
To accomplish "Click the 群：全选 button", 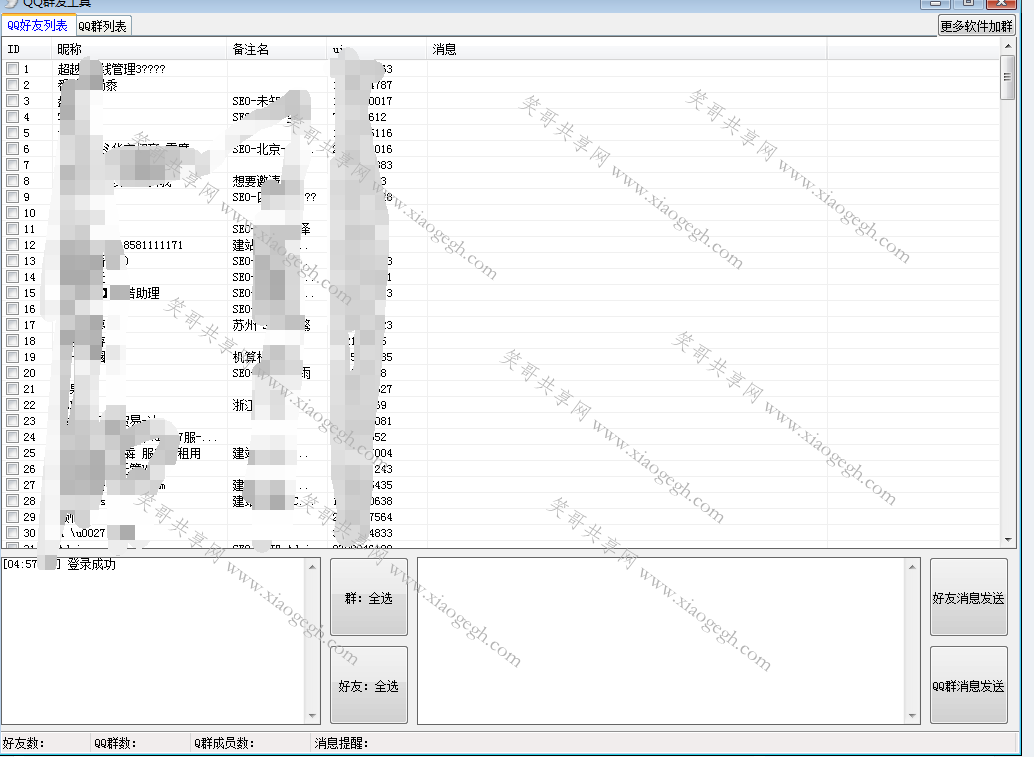I will [369, 597].
